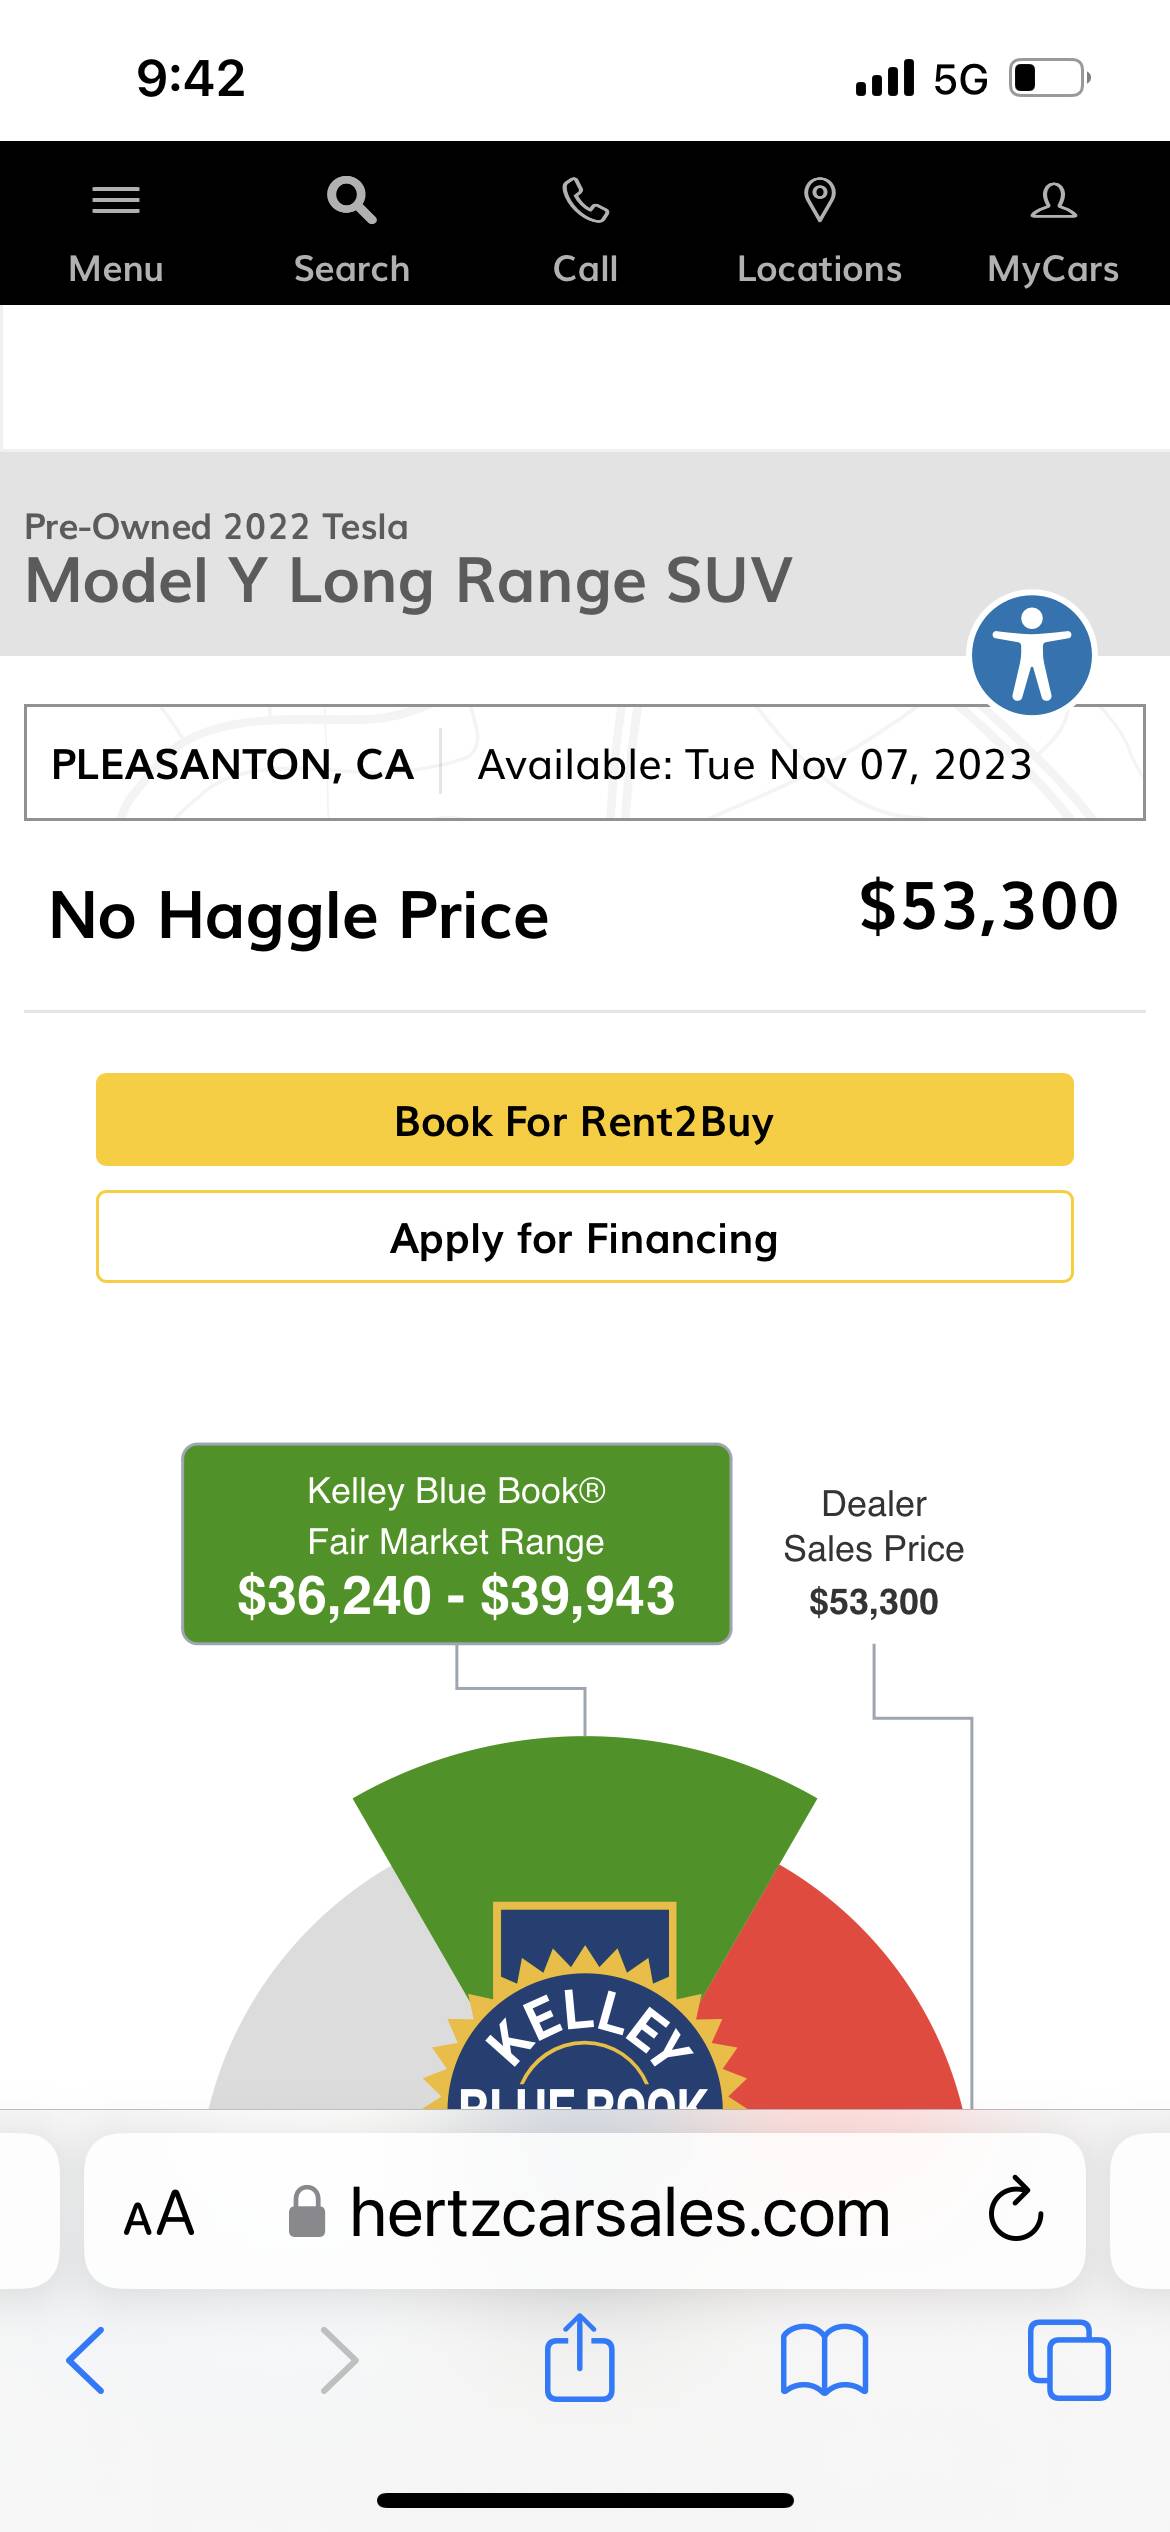Tap the PLEASANTON, CA location label
Viewport: 1170px width, 2532px height.
232,764
